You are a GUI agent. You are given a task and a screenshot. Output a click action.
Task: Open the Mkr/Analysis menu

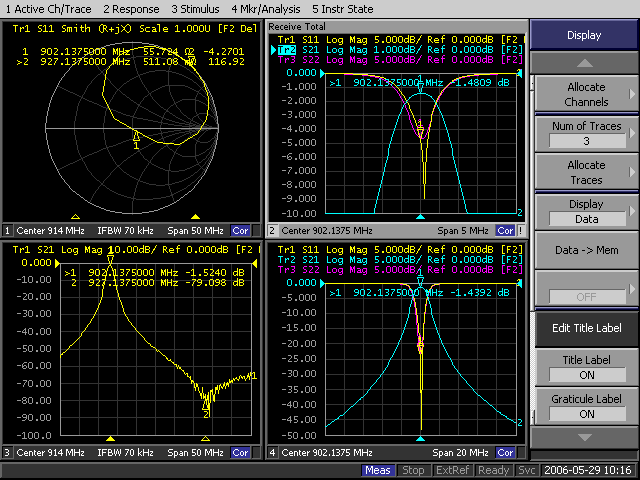tap(266, 9)
